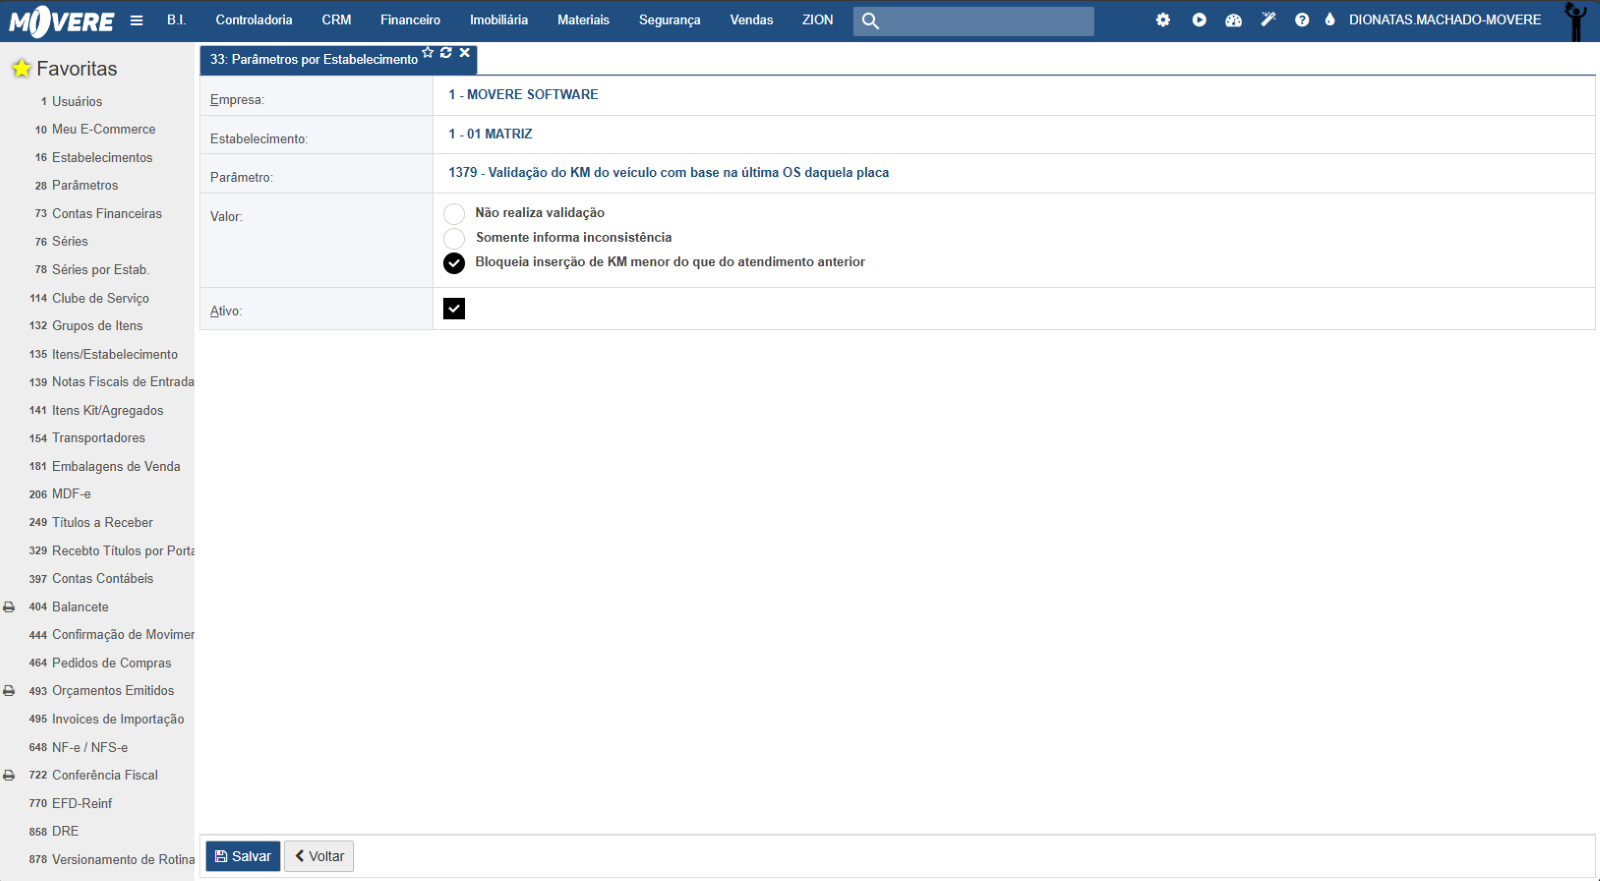Click the '1 - MOVERE SOFTWARE' company value
This screenshot has height=881, width=1600.
coord(523,94)
